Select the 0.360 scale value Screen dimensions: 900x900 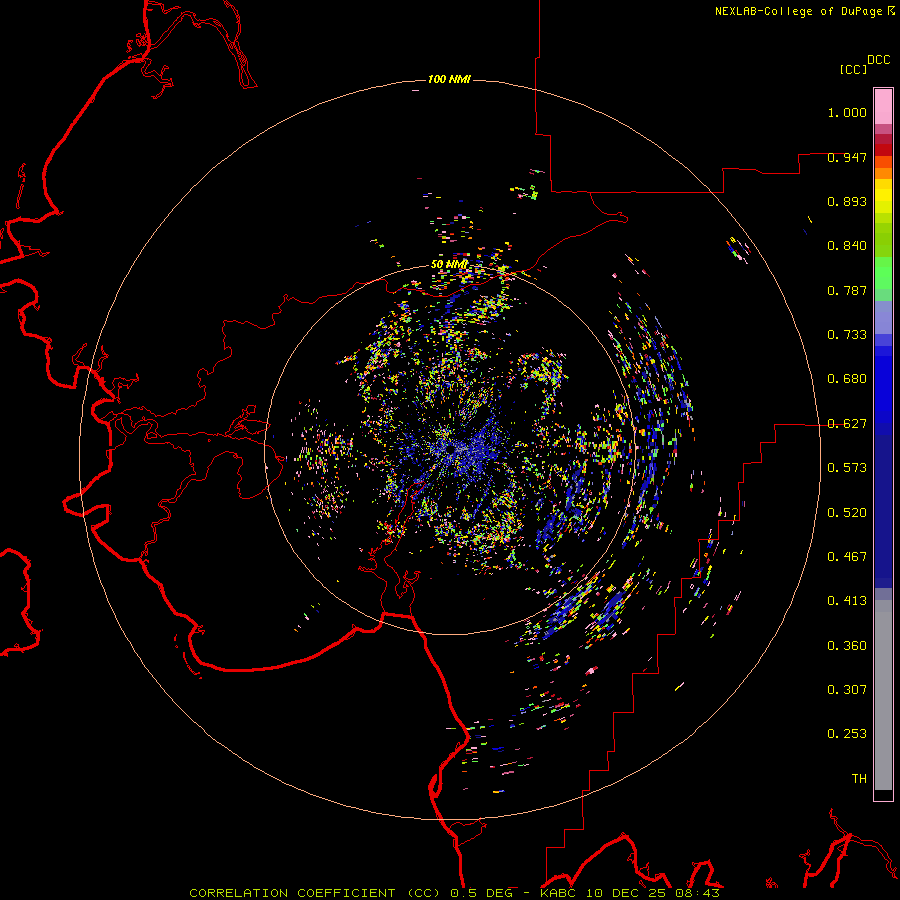coord(847,646)
